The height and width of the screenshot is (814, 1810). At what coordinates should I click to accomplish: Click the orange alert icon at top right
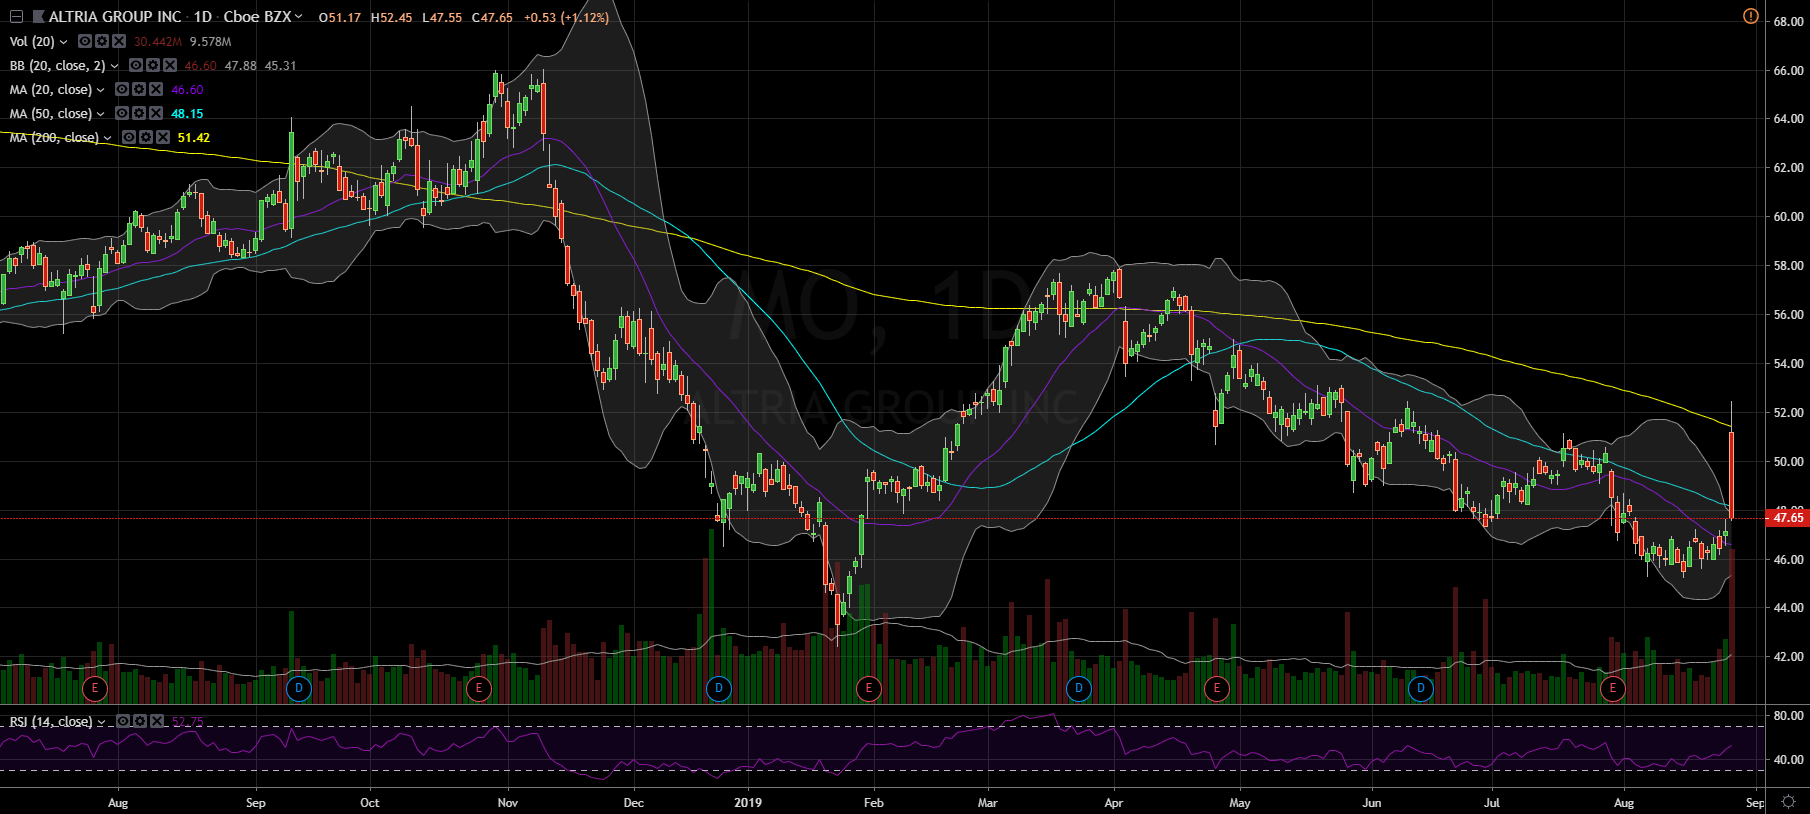click(x=1750, y=16)
